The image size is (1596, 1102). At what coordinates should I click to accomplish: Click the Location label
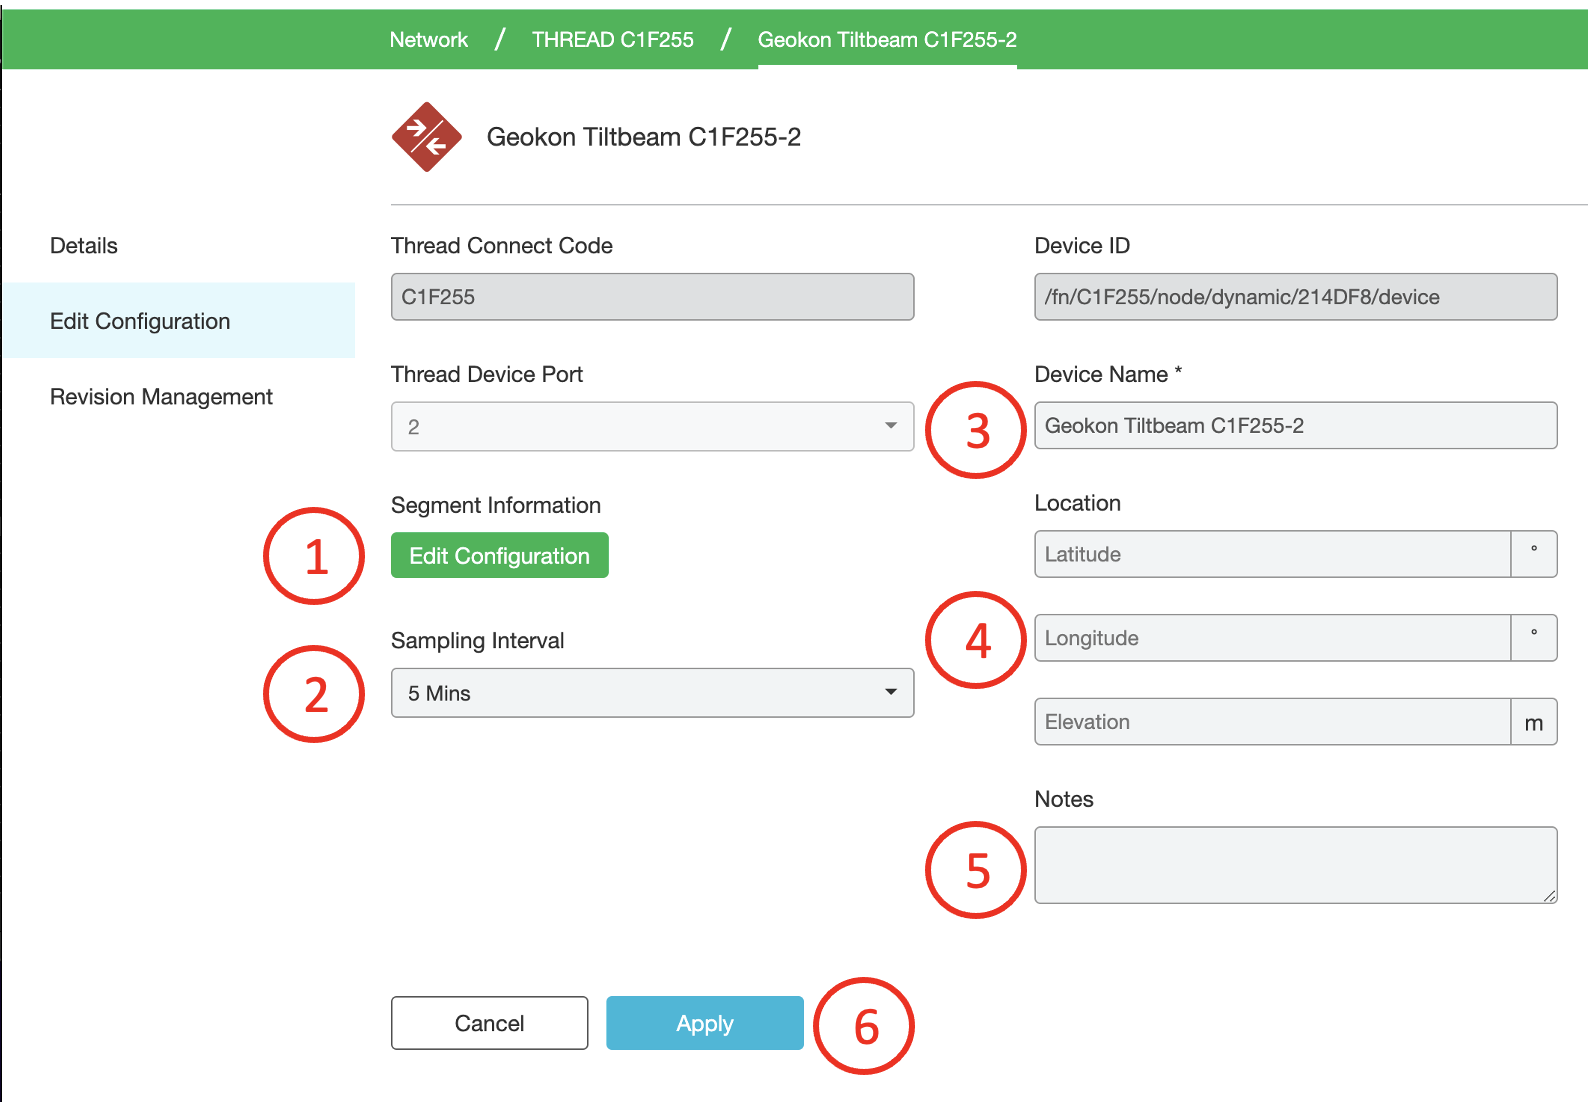click(x=1077, y=503)
